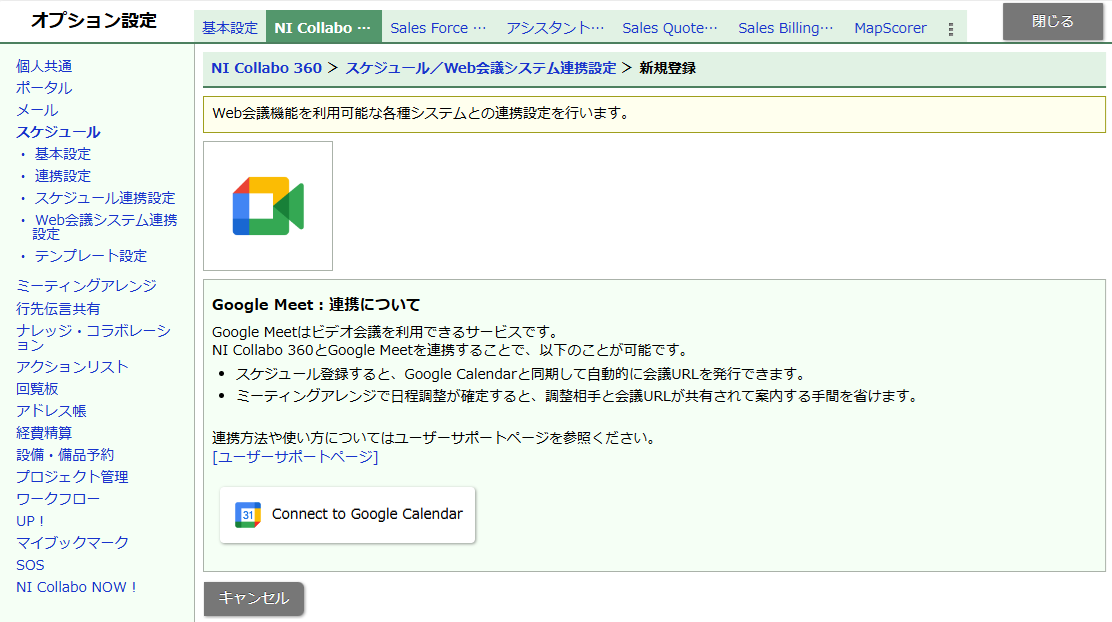Click the Google Meet：連携について heading

316,305
